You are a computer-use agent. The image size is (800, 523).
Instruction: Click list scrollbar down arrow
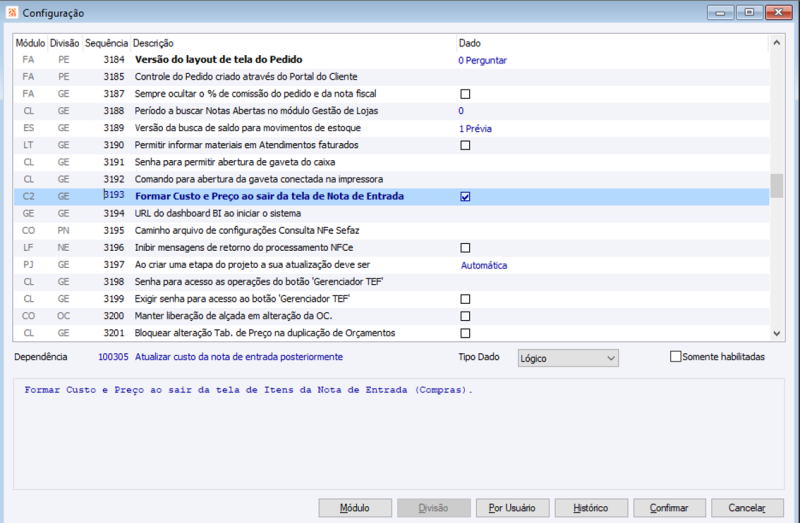click(x=777, y=334)
